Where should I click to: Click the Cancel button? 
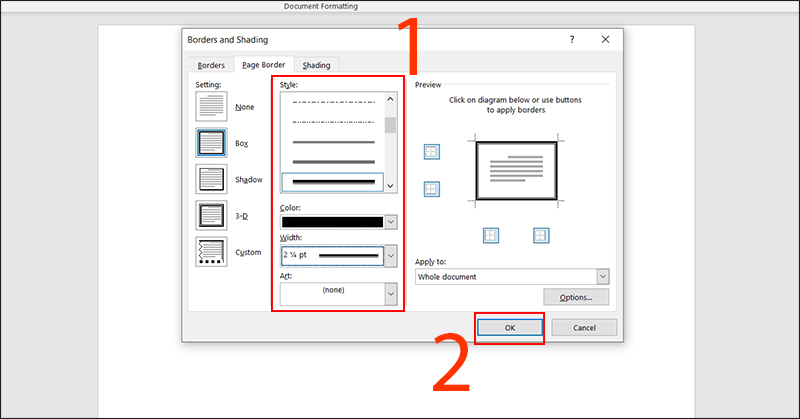tap(584, 328)
